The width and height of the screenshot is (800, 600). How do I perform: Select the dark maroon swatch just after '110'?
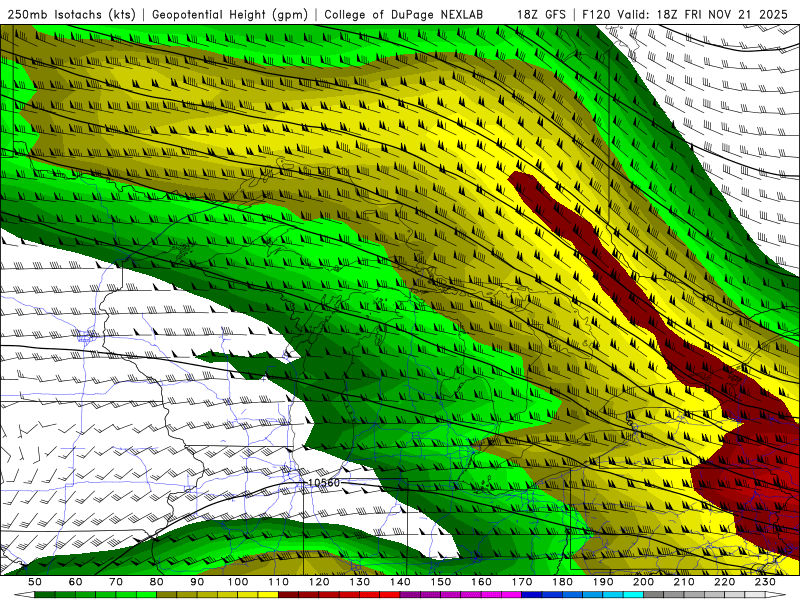click(289, 595)
